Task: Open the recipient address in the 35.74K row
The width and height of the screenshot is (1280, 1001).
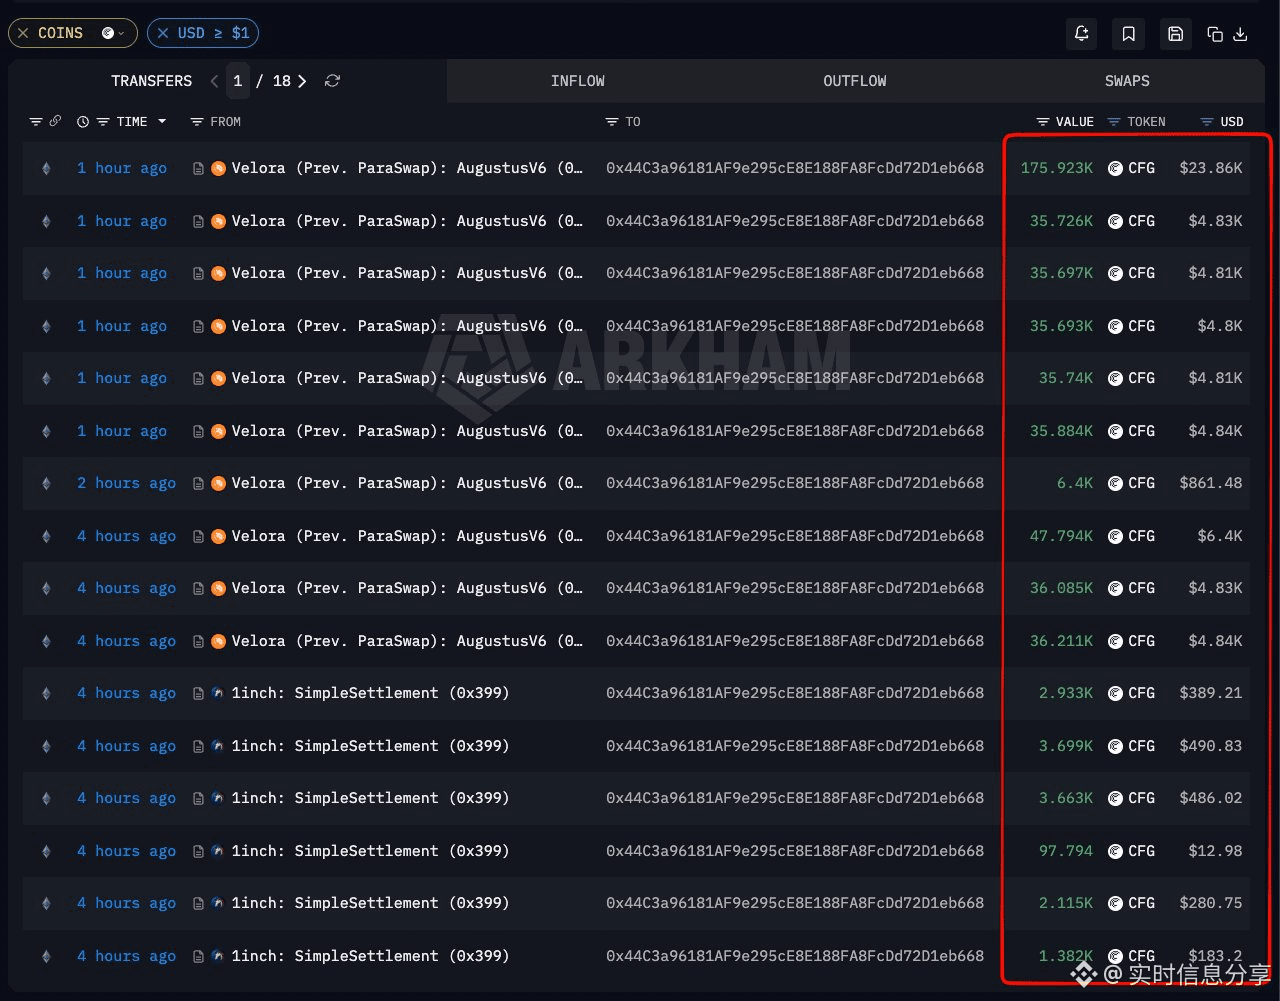Action: tap(795, 378)
